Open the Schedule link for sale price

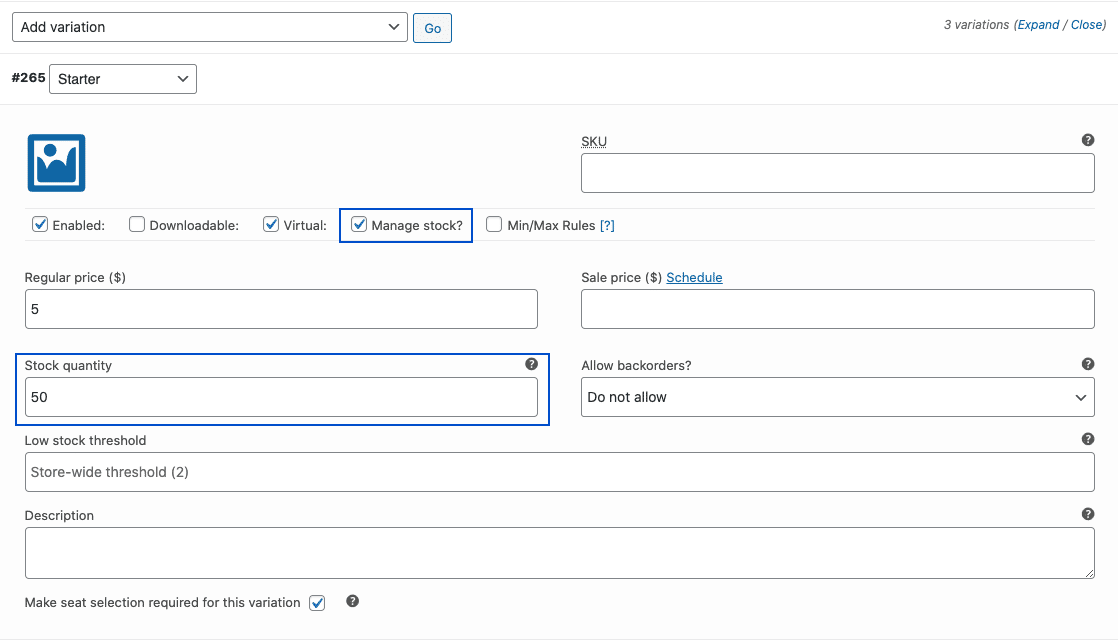pos(694,277)
